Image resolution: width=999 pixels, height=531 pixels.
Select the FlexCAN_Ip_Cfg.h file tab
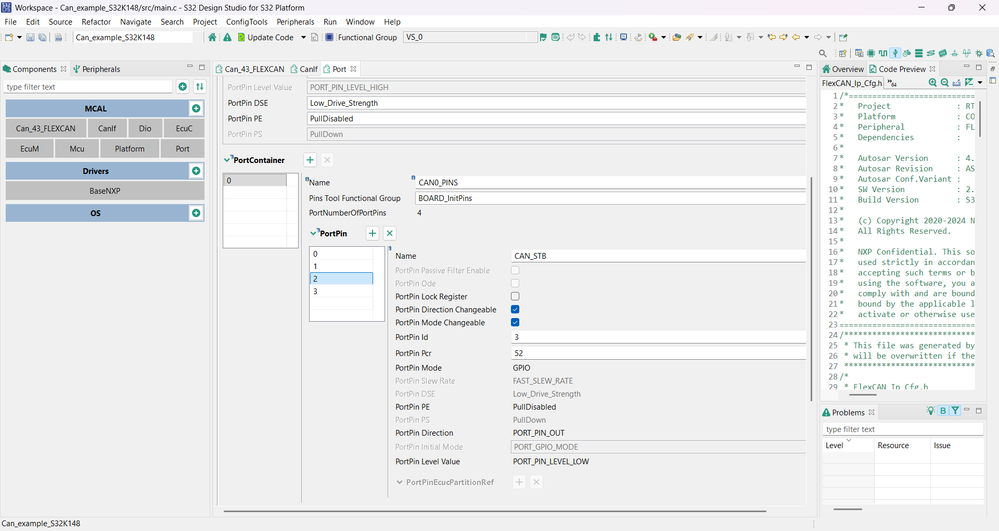tap(852, 83)
